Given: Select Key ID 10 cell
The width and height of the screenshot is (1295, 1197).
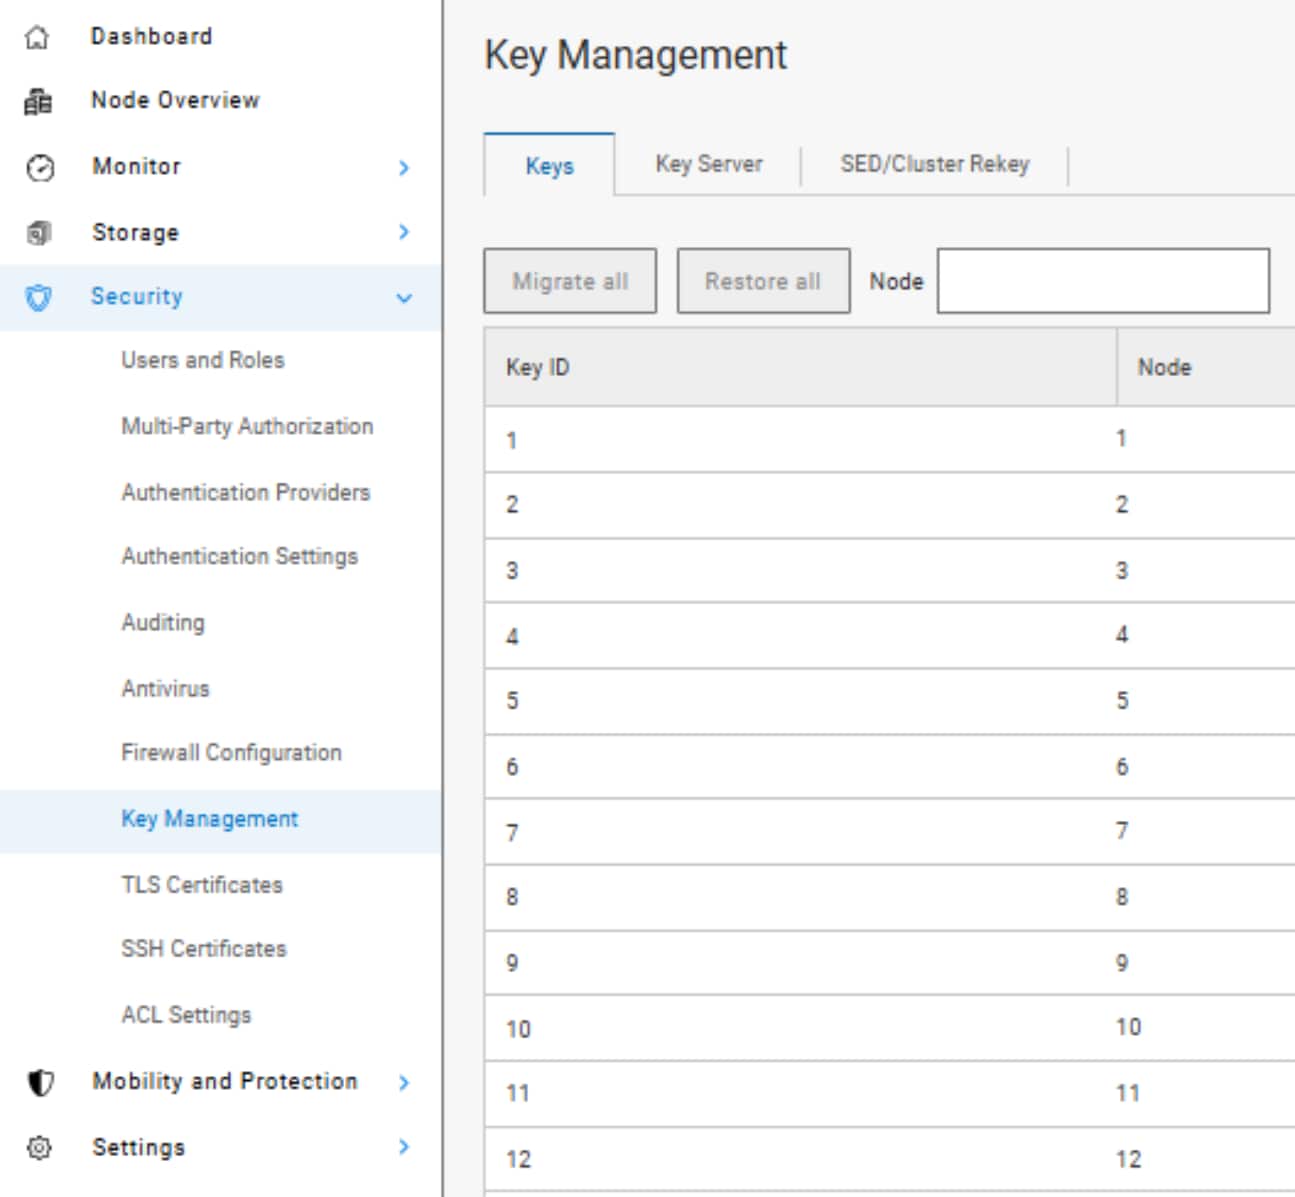Looking at the screenshot, I should 800,1028.
